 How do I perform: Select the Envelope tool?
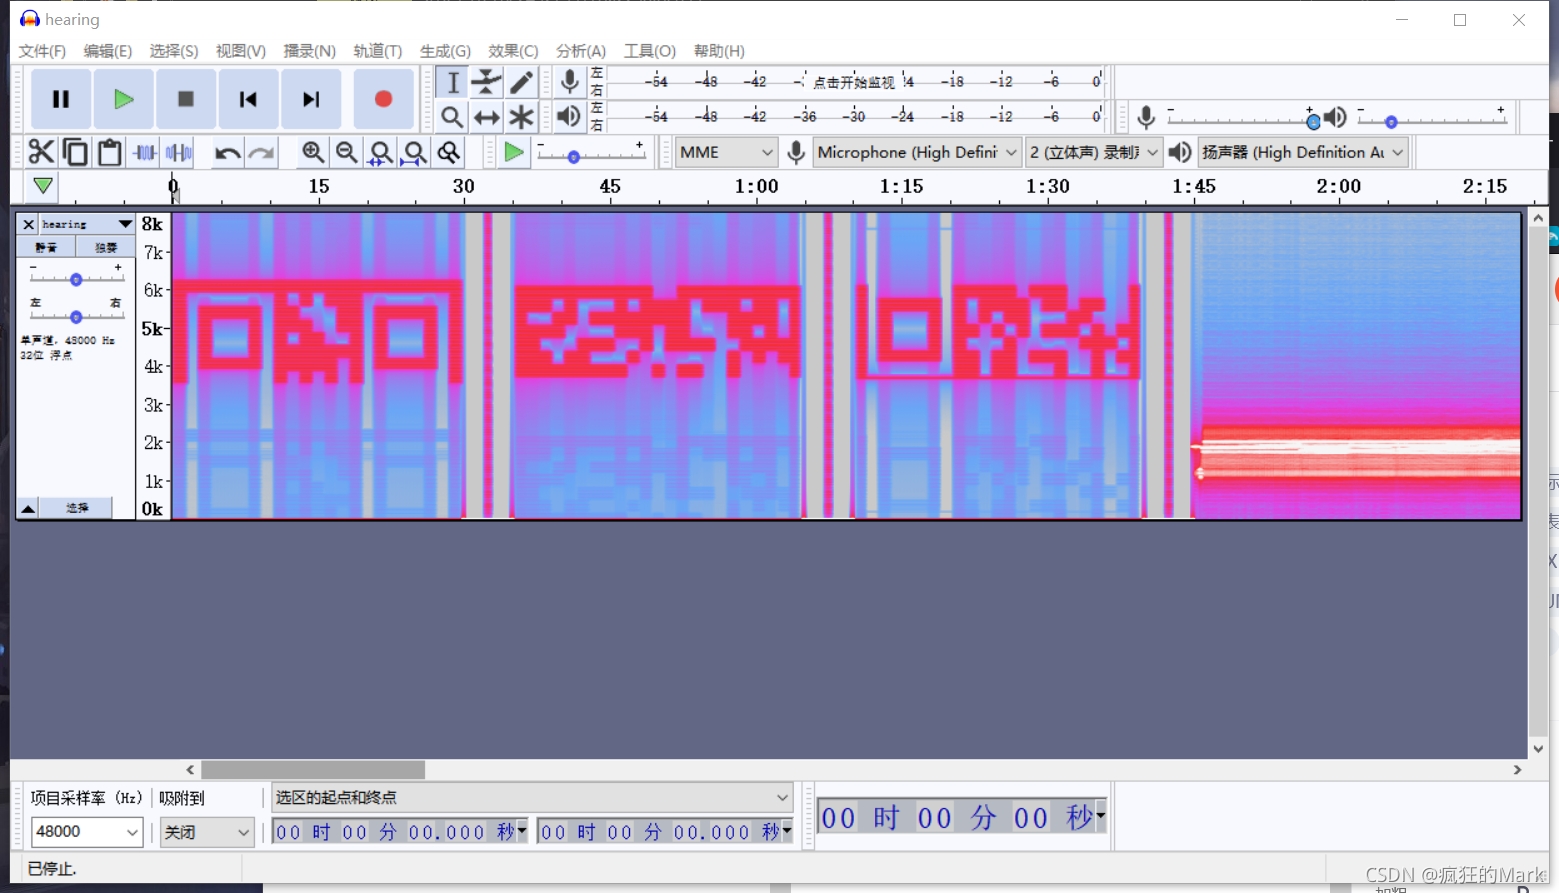tap(487, 83)
